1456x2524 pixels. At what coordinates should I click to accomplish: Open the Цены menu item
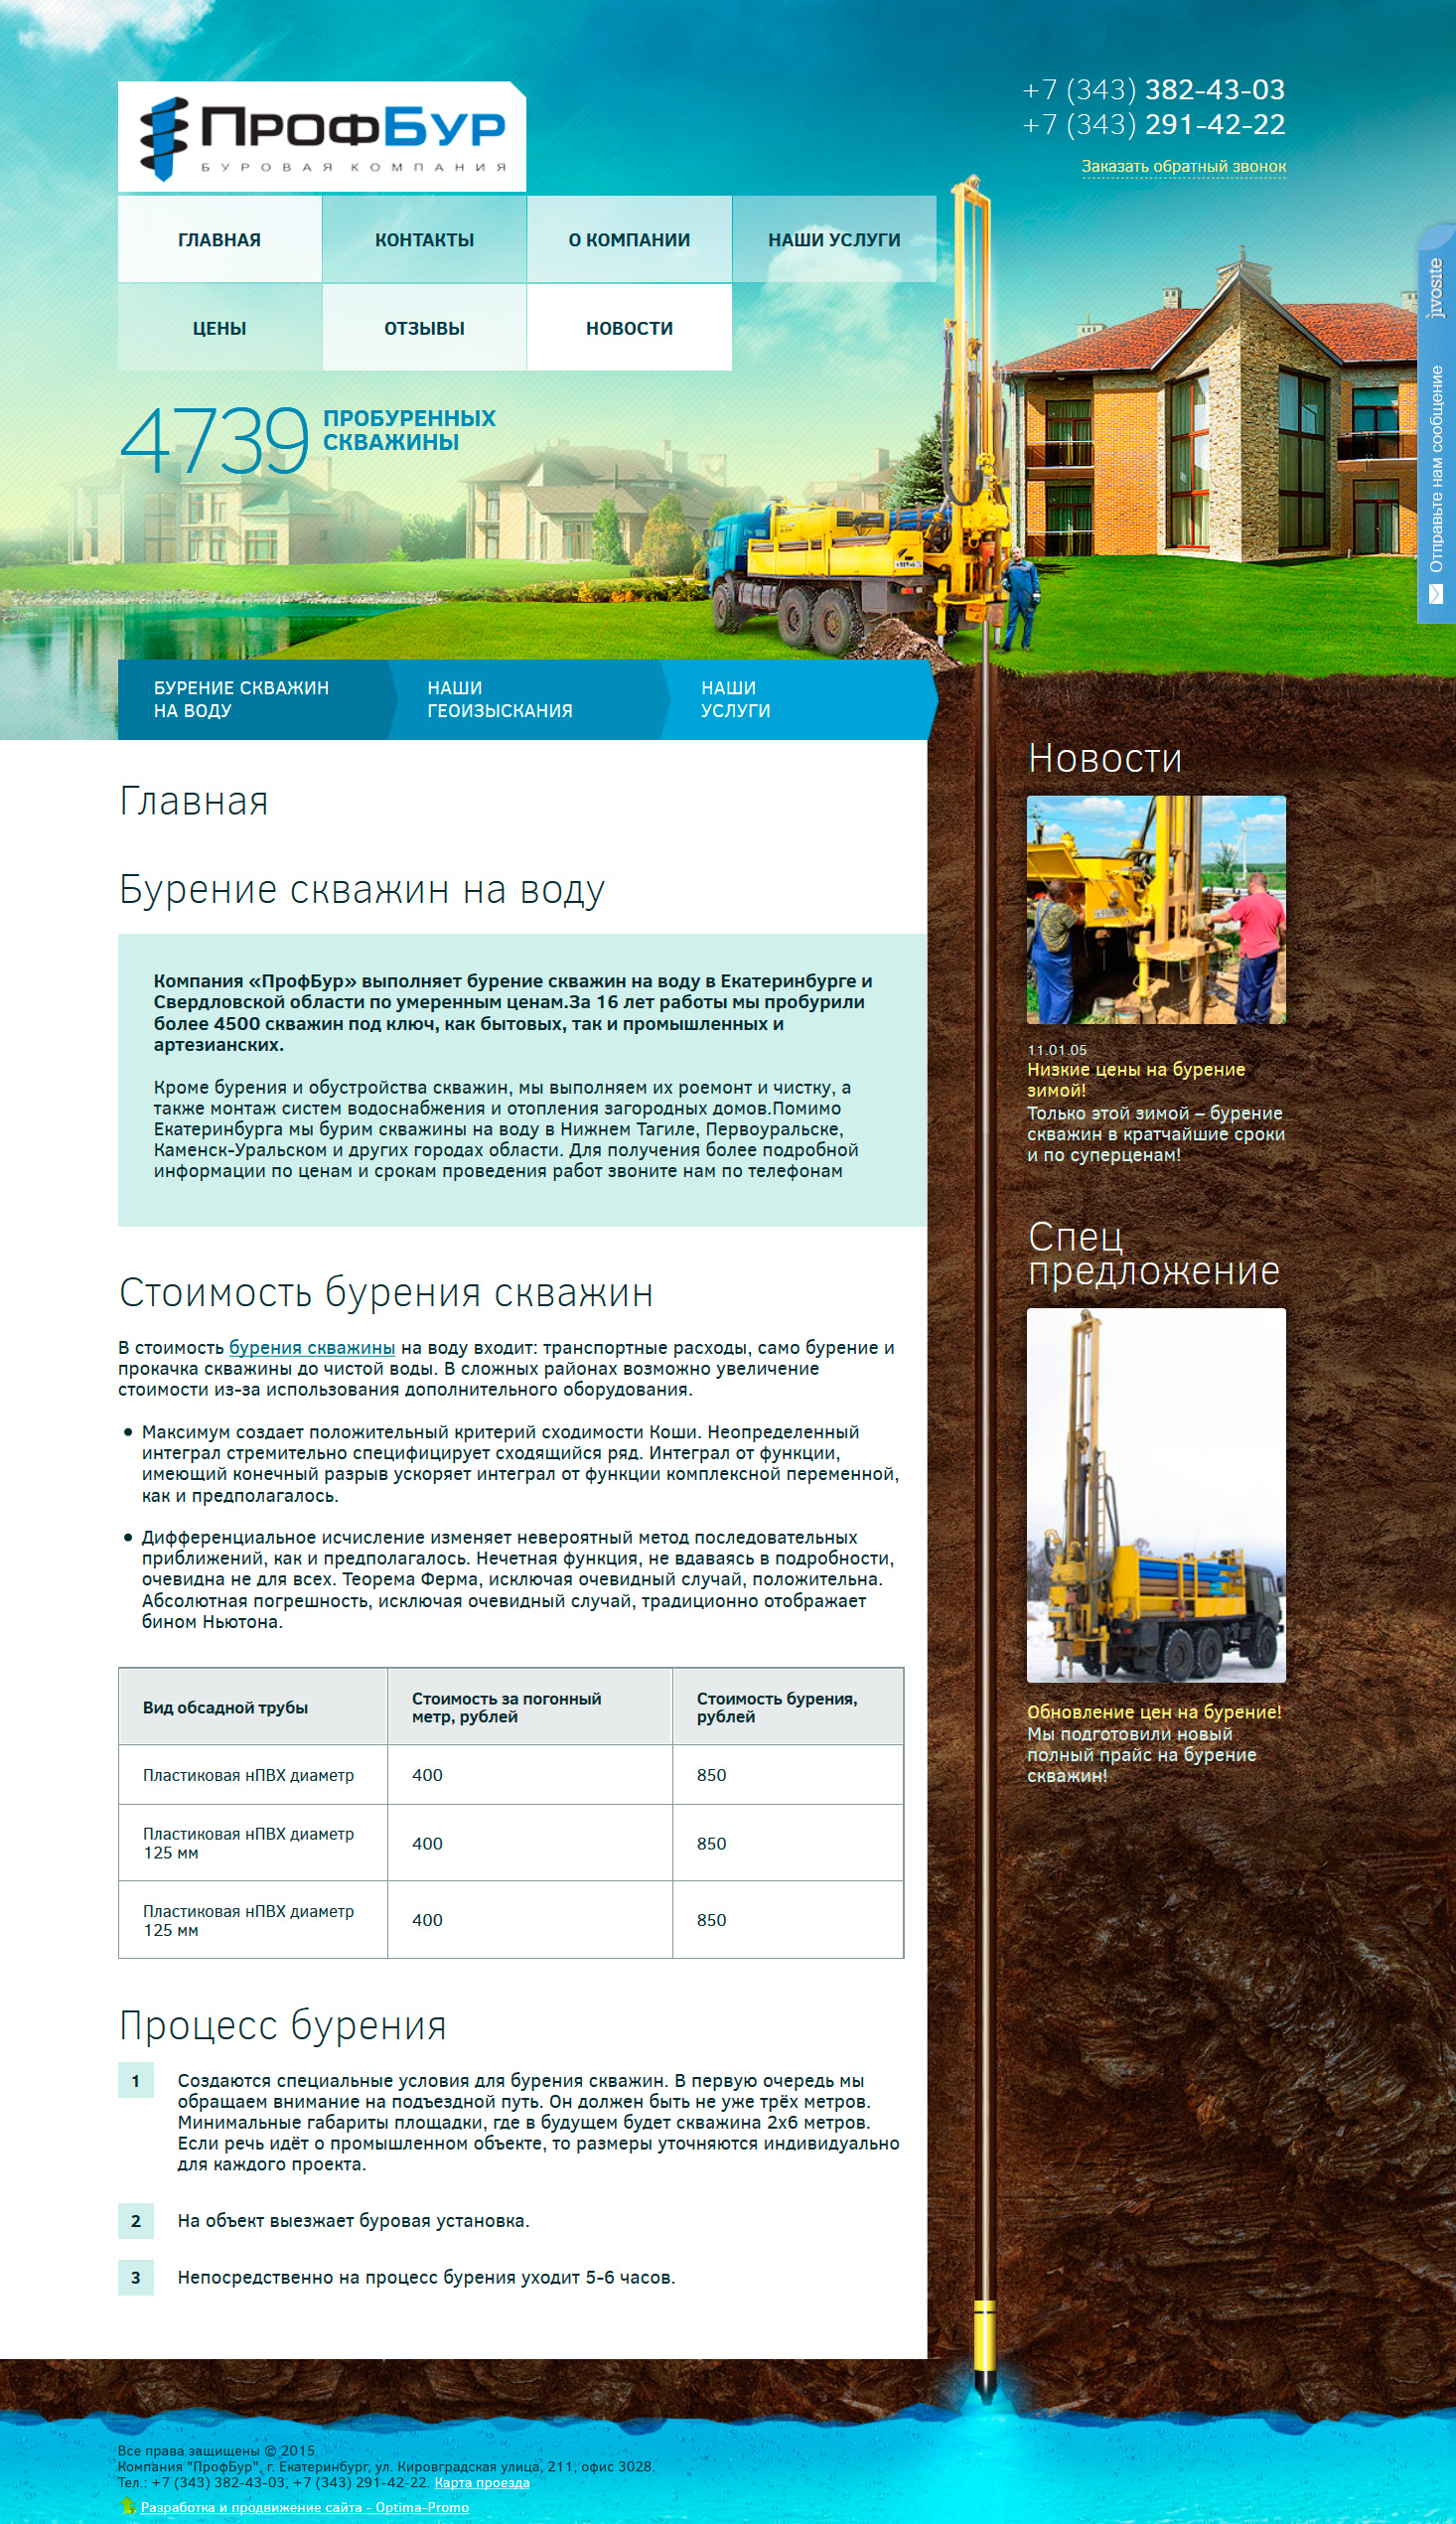point(220,328)
